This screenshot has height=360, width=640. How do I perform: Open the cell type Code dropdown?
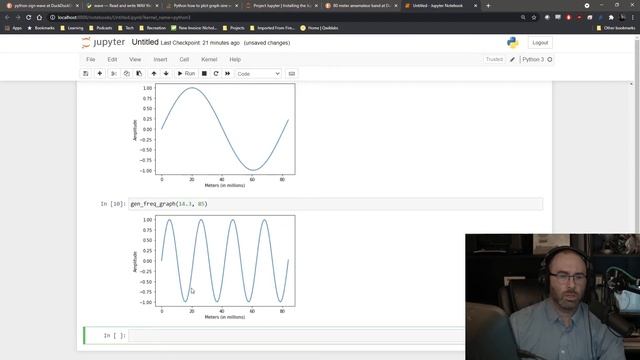(x=258, y=74)
